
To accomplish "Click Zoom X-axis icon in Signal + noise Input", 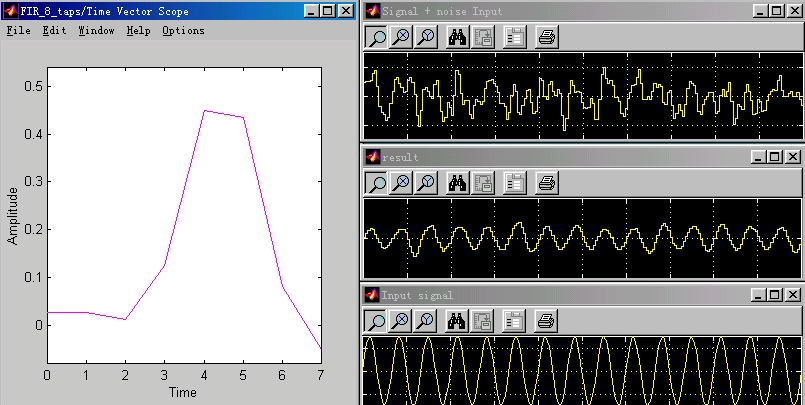I will click(x=401, y=38).
